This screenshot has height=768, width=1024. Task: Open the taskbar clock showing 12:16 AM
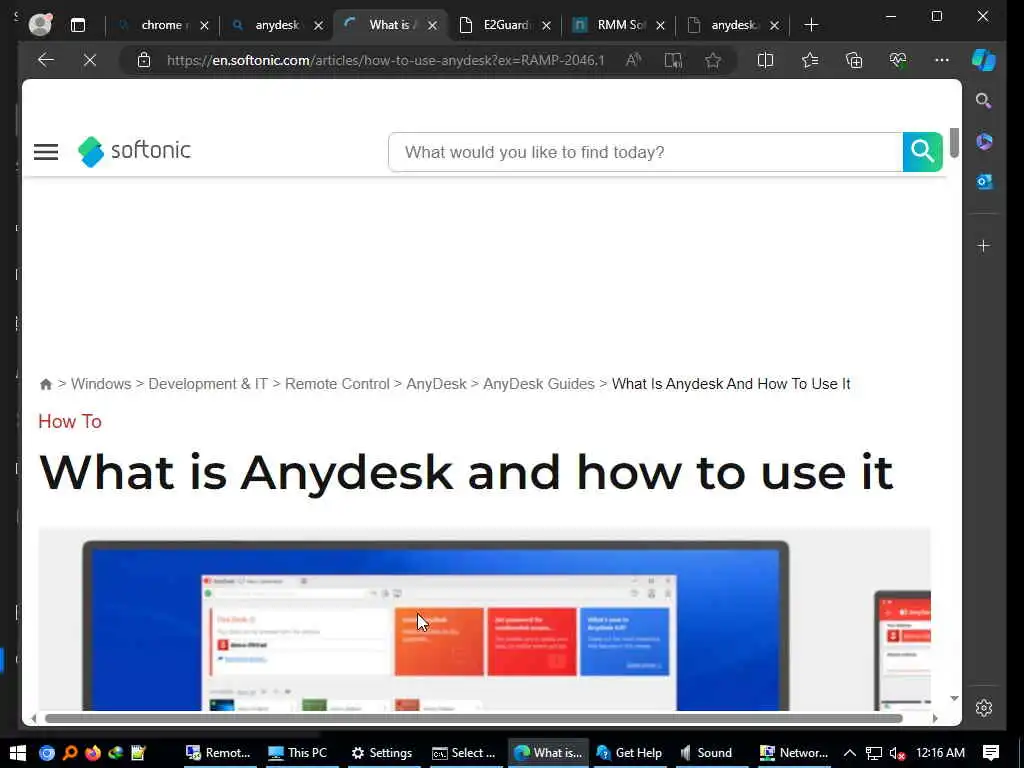[x=940, y=753]
